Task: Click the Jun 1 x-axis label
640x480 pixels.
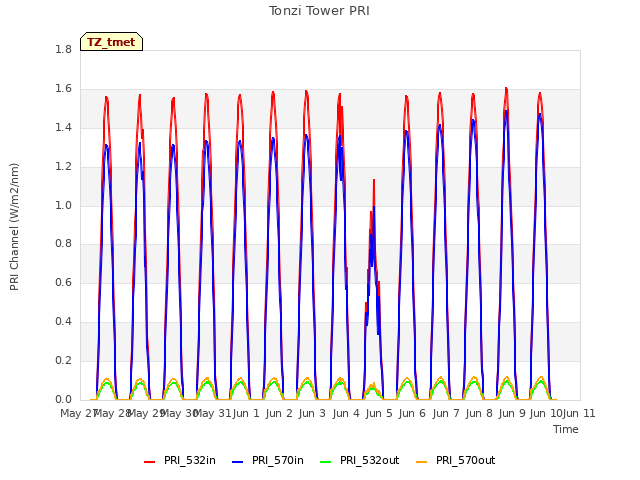Action: (246, 413)
